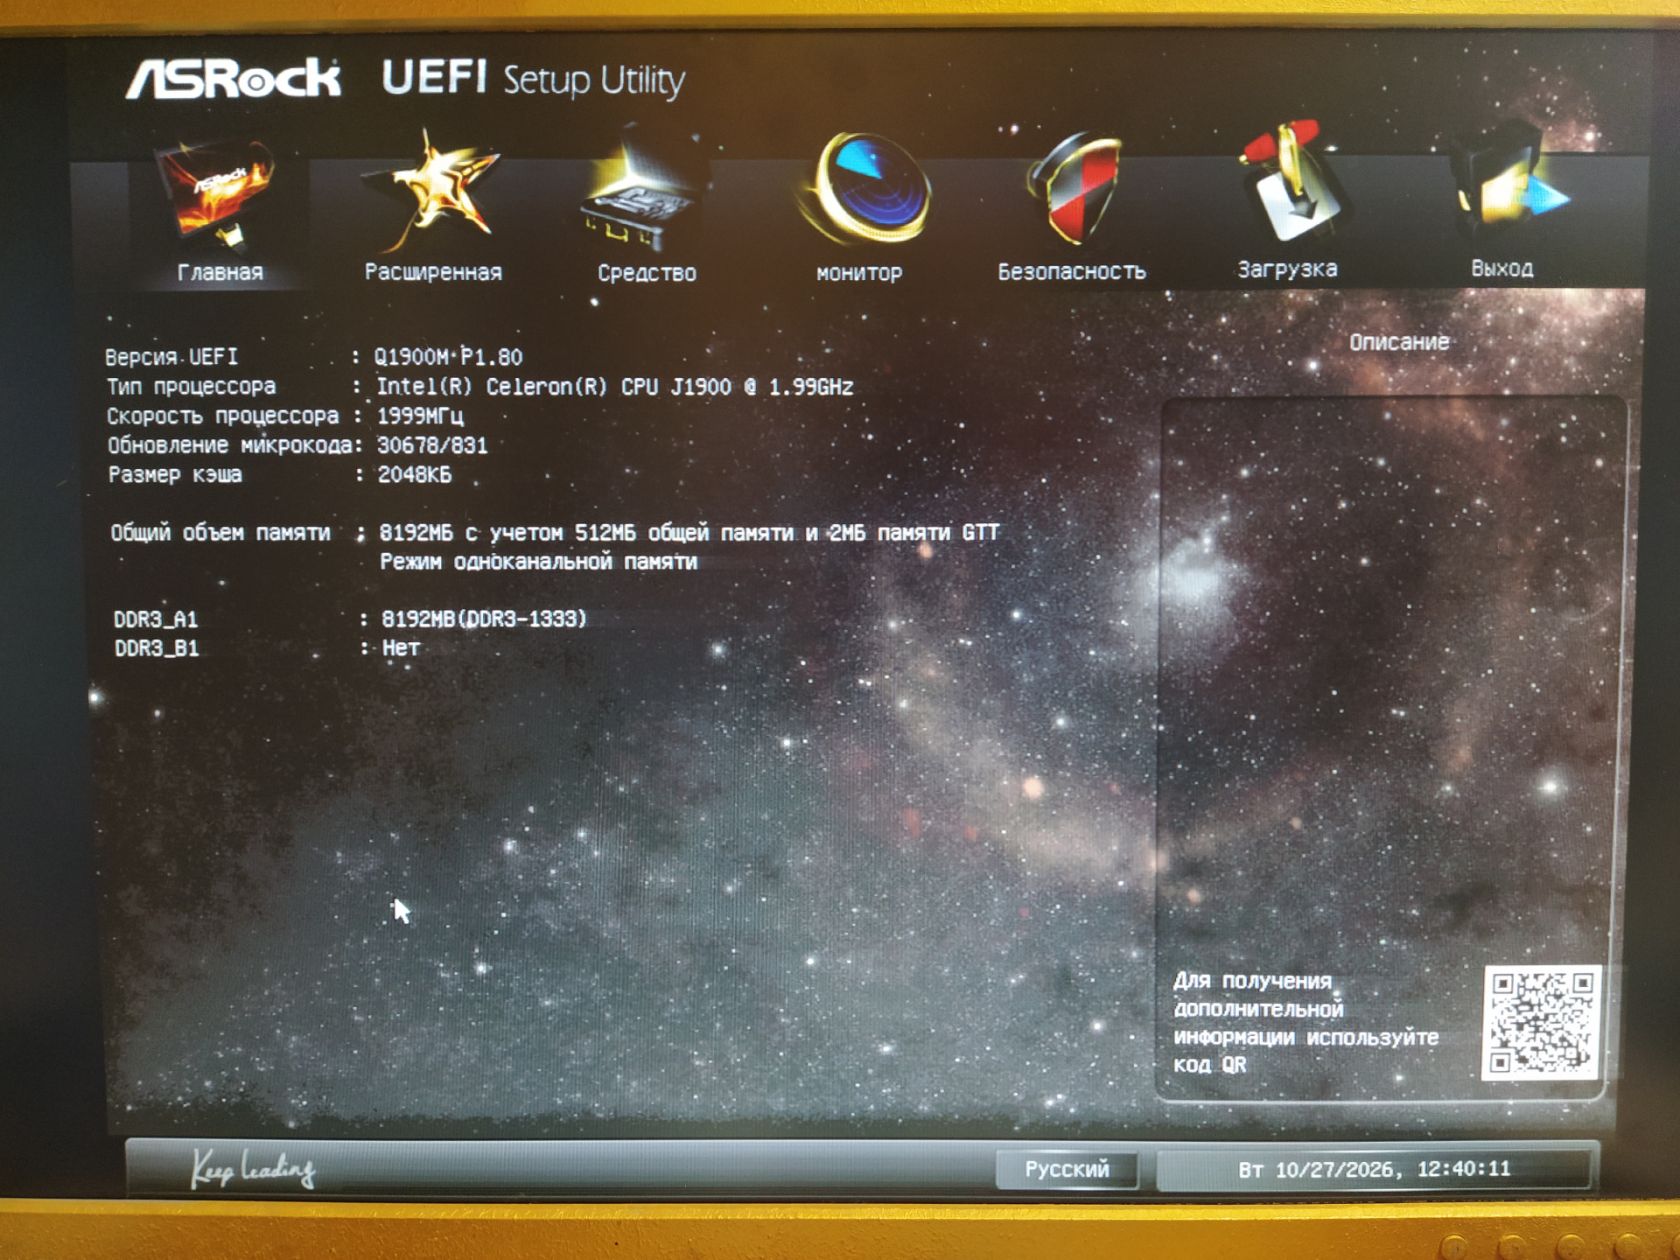Select the Нет value for DDR3_B1
Viewport: 1680px width, 1260px height.
point(401,648)
